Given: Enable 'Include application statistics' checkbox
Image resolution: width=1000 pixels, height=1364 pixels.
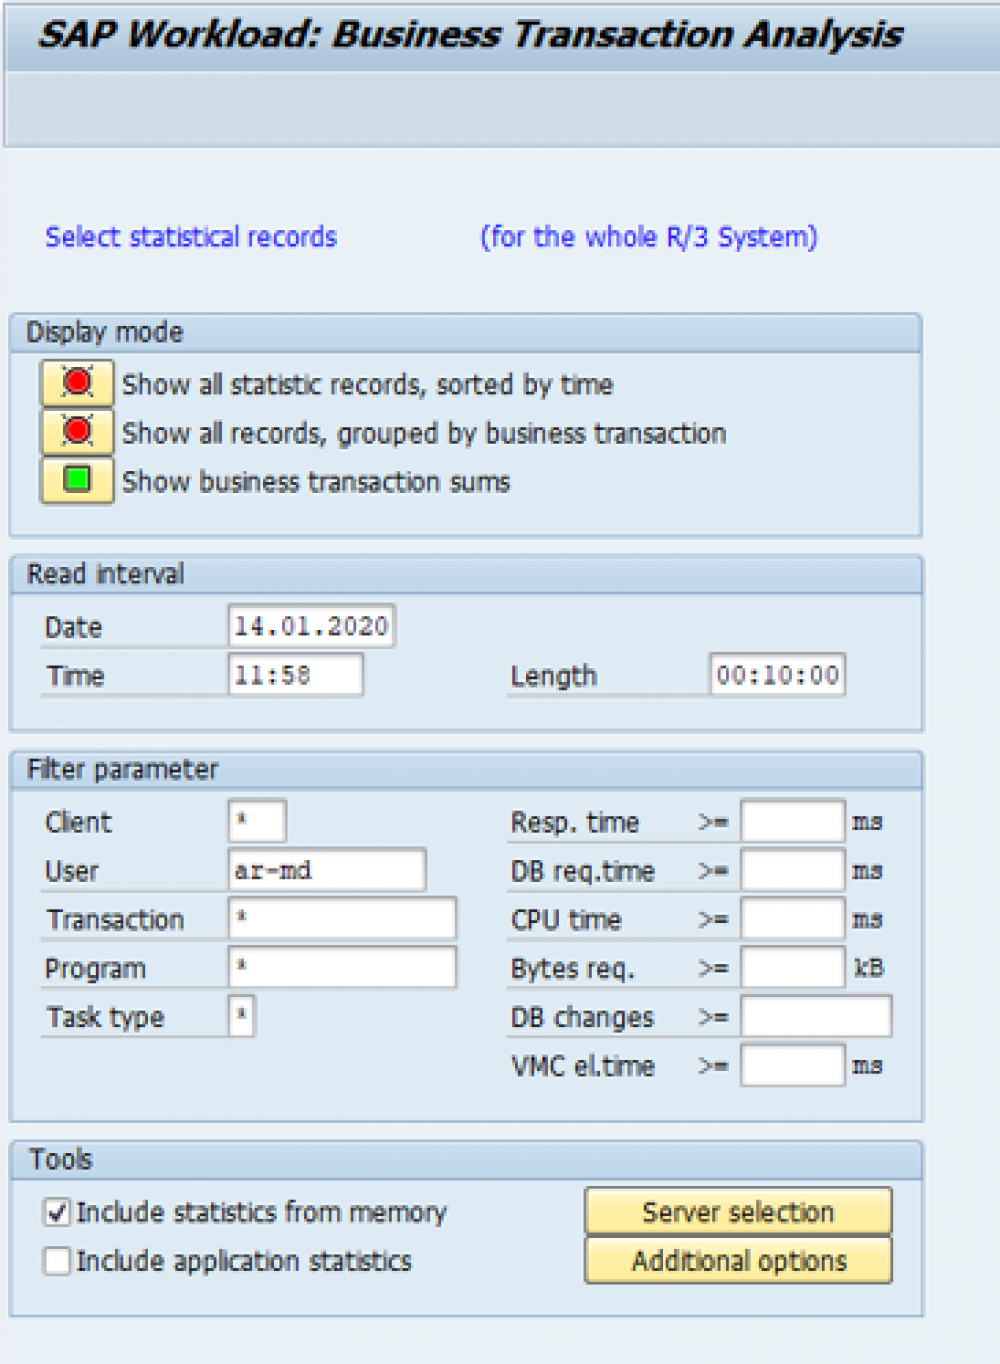Looking at the screenshot, I should click(x=58, y=1260).
